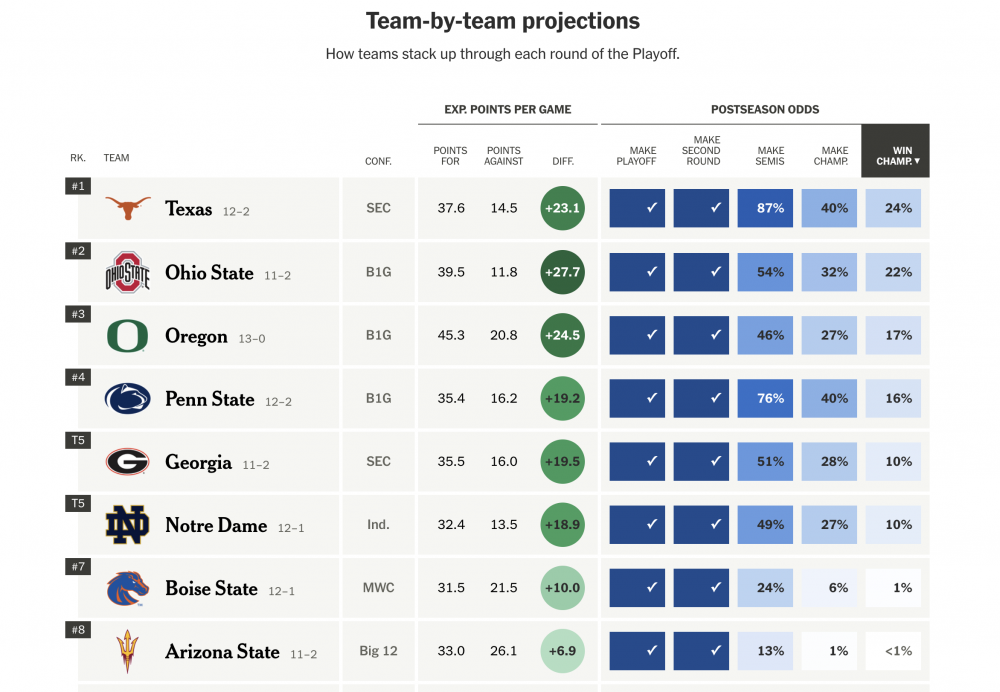Click the Points For column header

450,155
